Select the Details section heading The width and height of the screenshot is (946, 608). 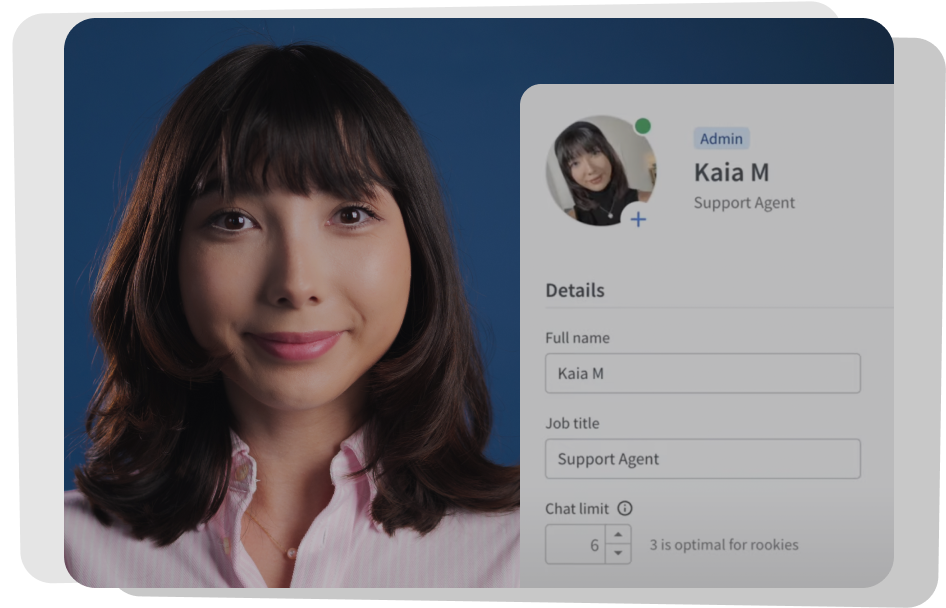pyautogui.click(x=574, y=291)
